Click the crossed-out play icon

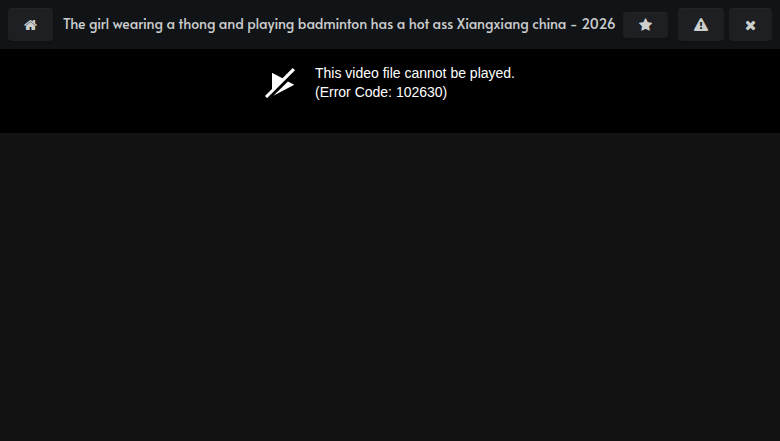click(x=280, y=83)
